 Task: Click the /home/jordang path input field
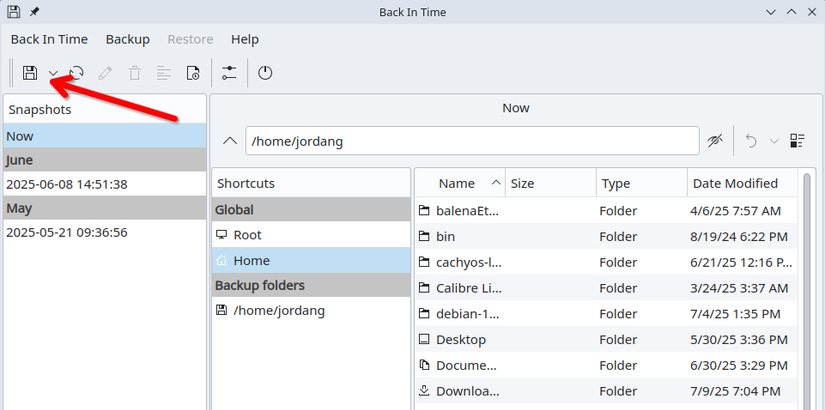click(472, 141)
